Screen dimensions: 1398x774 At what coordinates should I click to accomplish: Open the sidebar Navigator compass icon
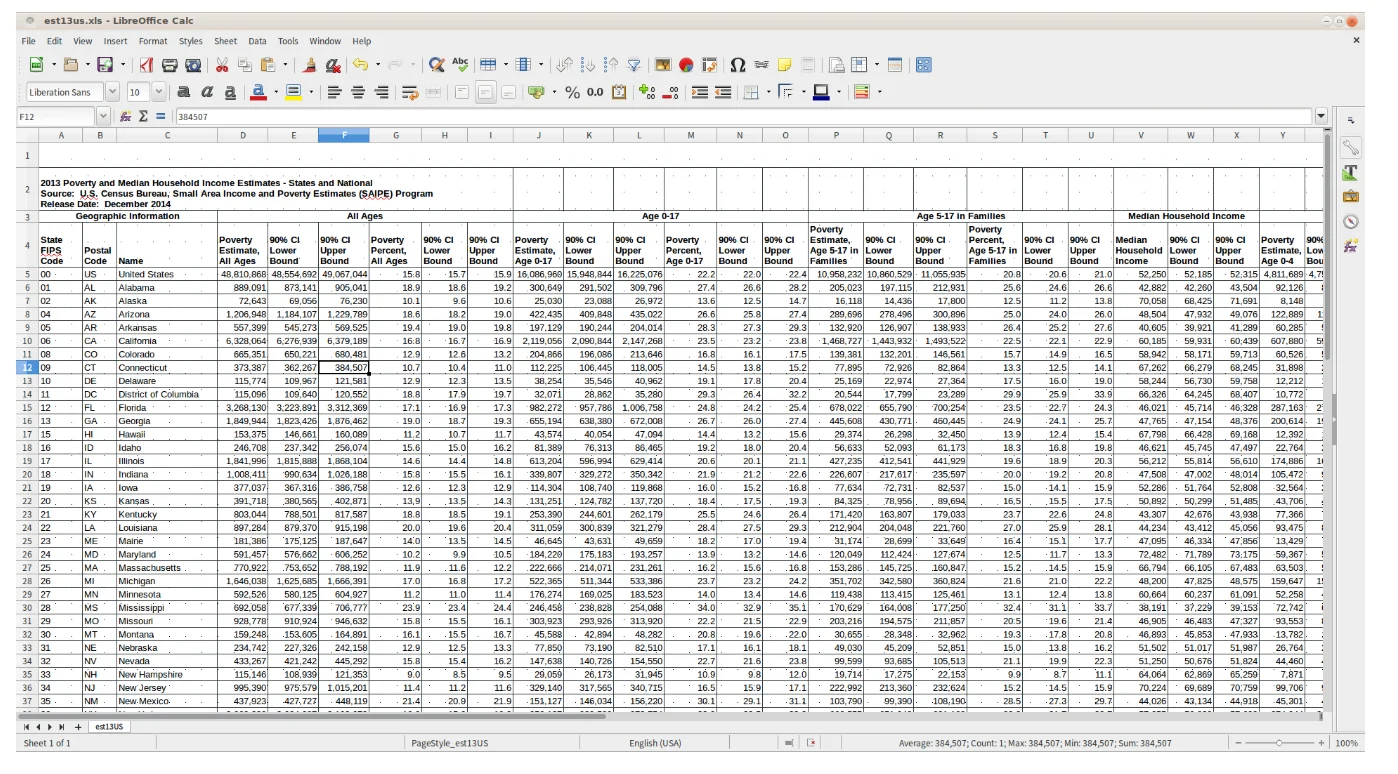pos(1351,221)
